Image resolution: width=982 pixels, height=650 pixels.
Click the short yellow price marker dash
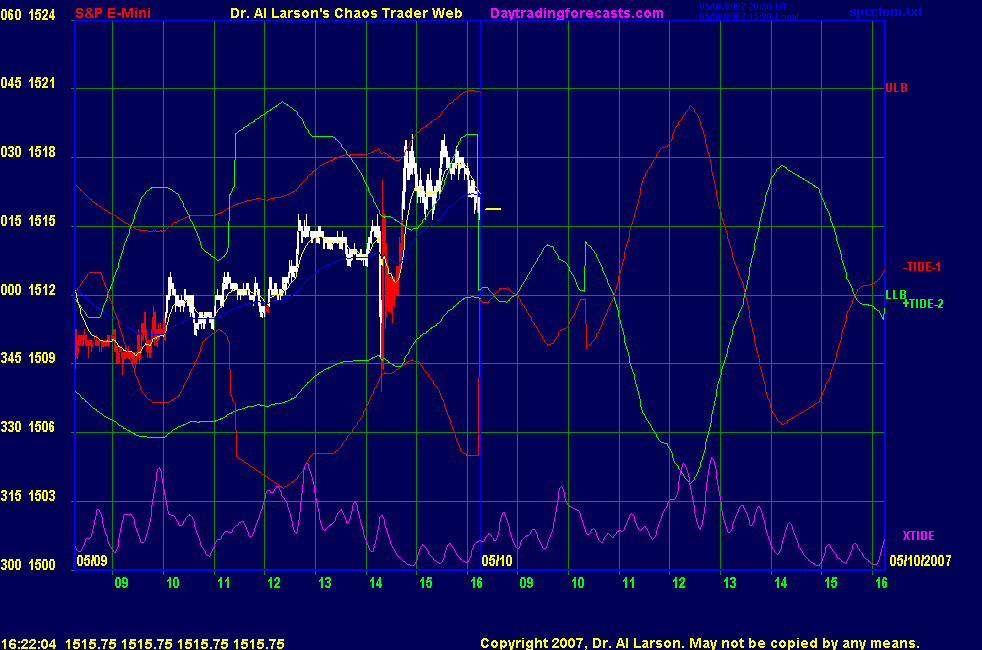[x=493, y=209]
